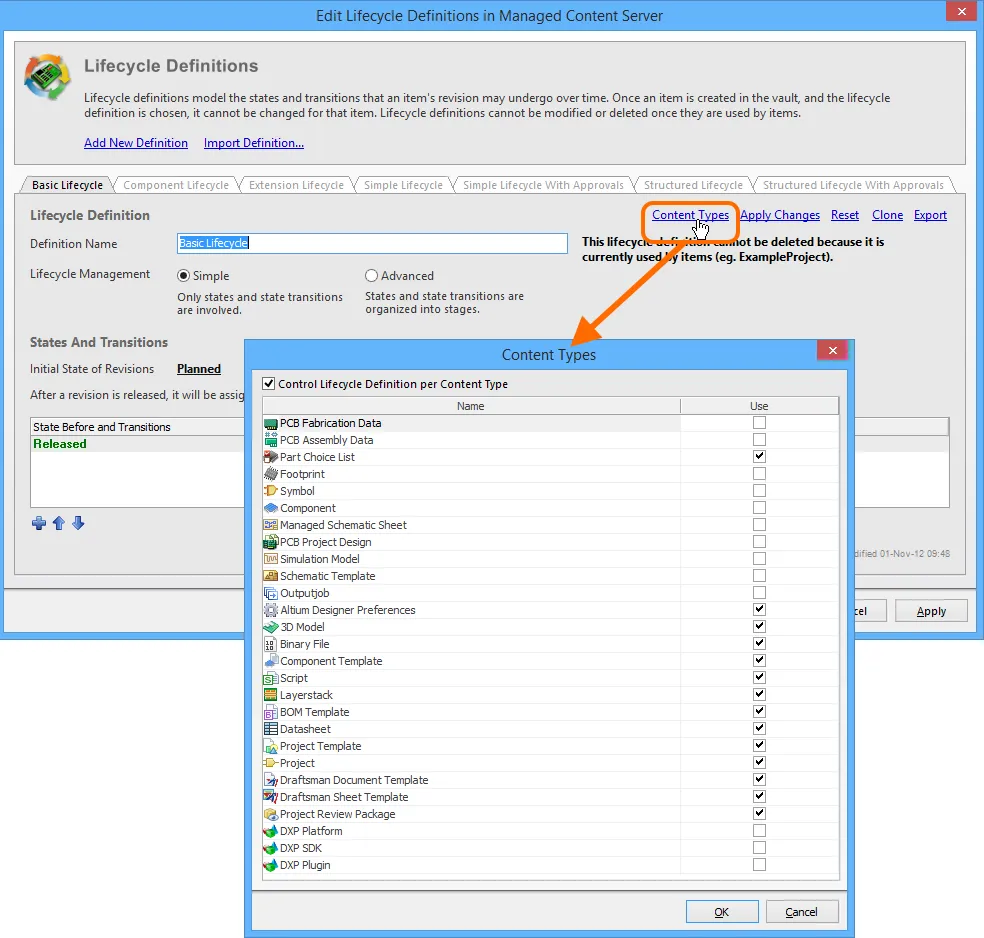This screenshot has width=984, height=938.
Task: Select Advanced lifecycle management radio
Action: (x=372, y=275)
